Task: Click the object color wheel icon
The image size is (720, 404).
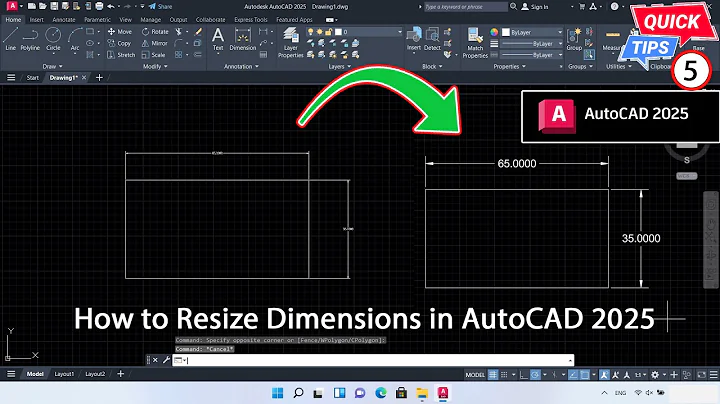Action: click(x=494, y=32)
